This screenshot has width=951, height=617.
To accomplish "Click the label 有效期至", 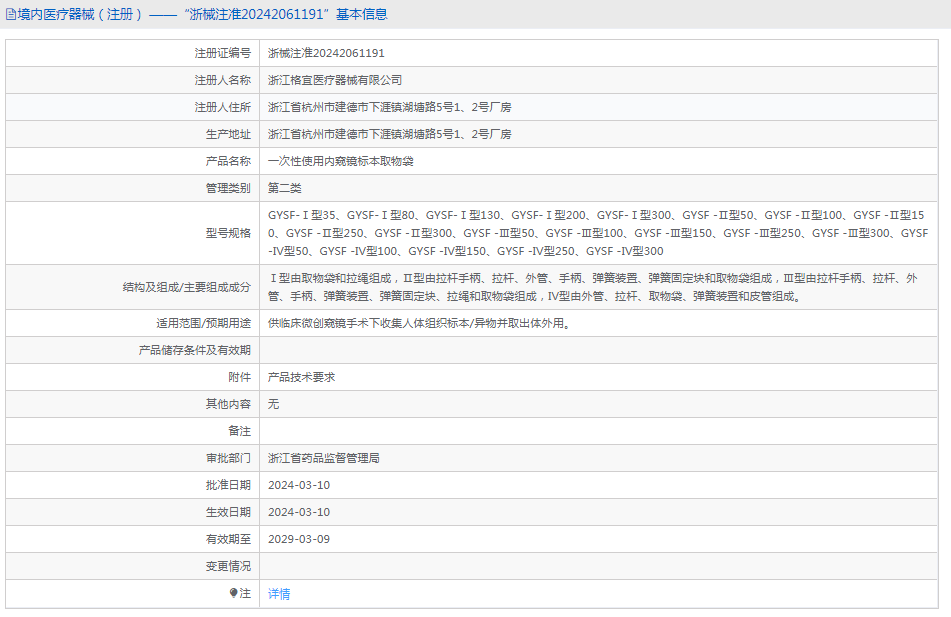I will pyautogui.click(x=228, y=539).
